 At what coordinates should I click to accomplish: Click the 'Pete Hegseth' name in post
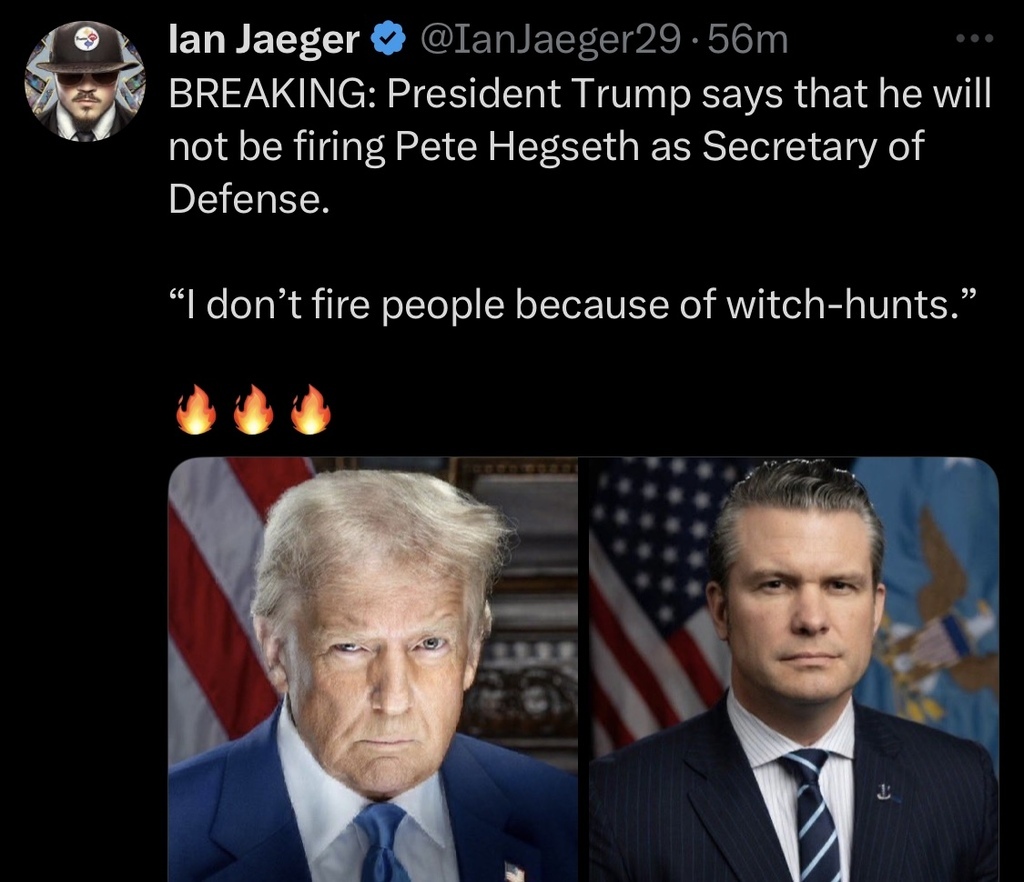[x=517, y=146]
